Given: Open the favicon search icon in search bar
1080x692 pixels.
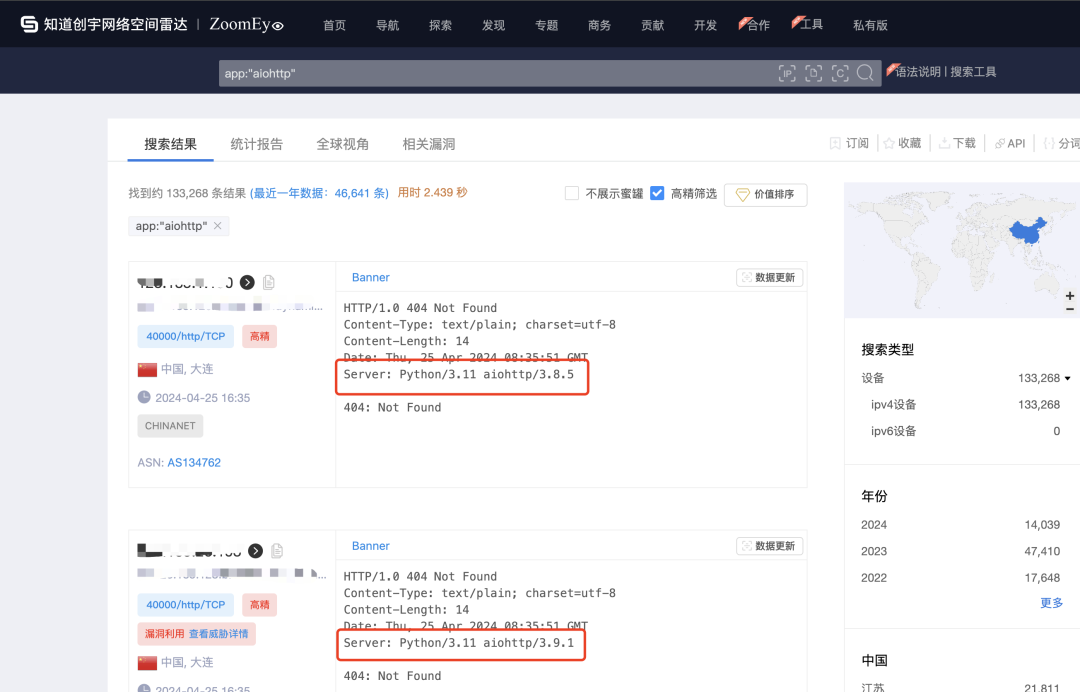Looking at the screenshot, I should coord(813,73).
